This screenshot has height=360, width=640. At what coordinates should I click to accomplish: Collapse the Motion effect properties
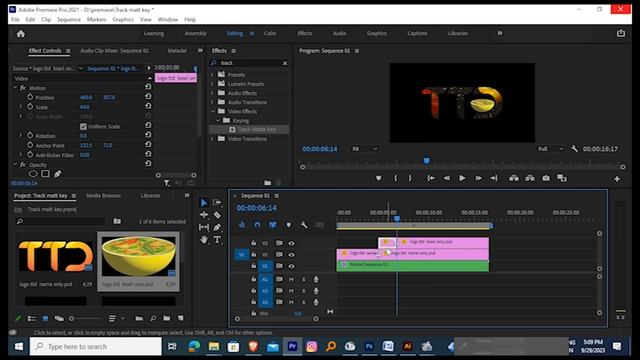[x=16, y=88]
